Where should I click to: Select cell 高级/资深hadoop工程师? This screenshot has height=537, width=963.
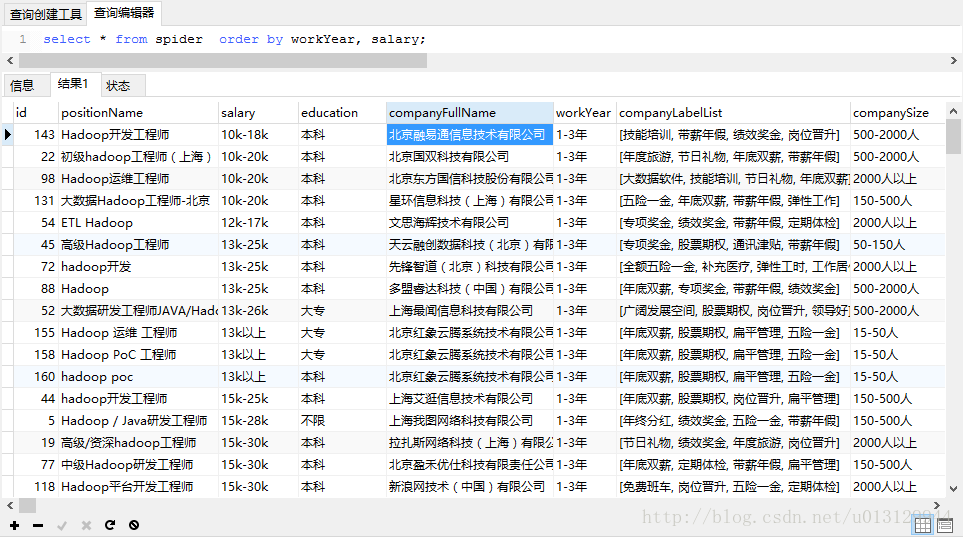(x=138, y=443)
